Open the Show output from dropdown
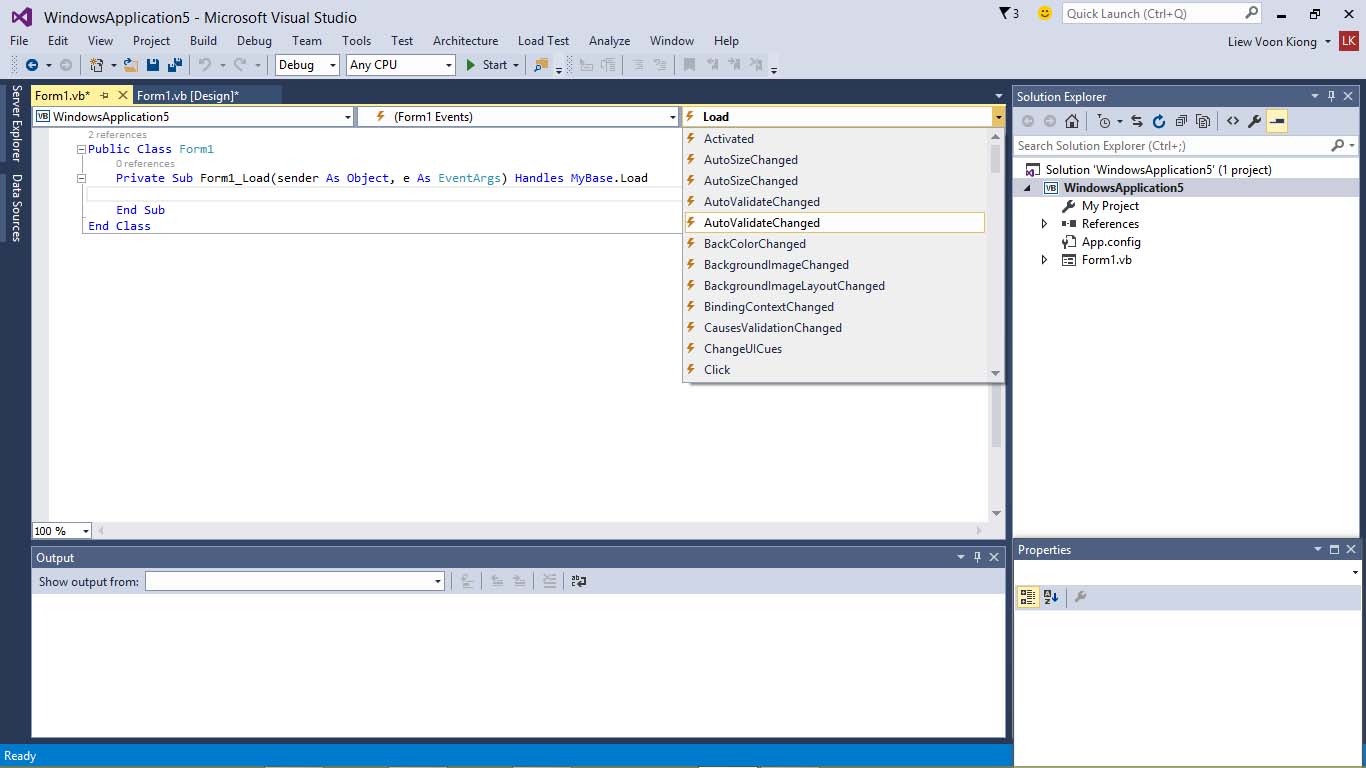The image size is (1366, 768). coord(295,581)
